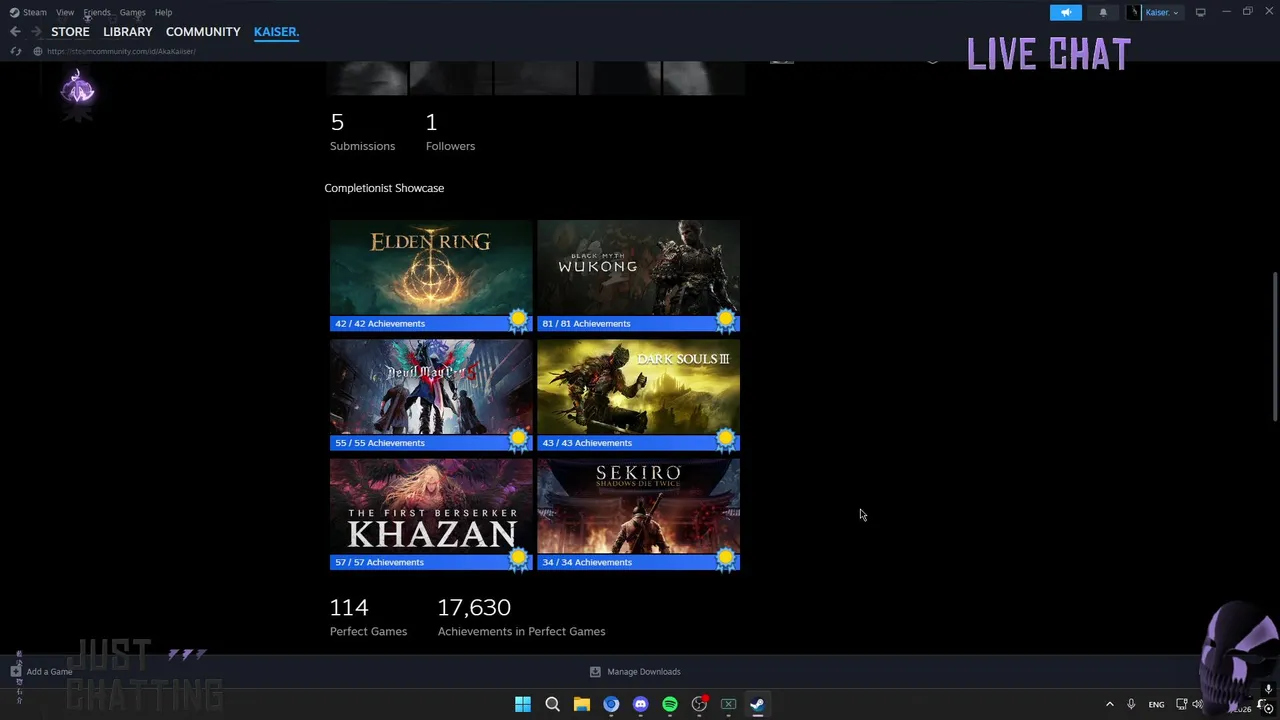
Task: Expand the Kaiser account dropdown
Action: point(1154,12)
